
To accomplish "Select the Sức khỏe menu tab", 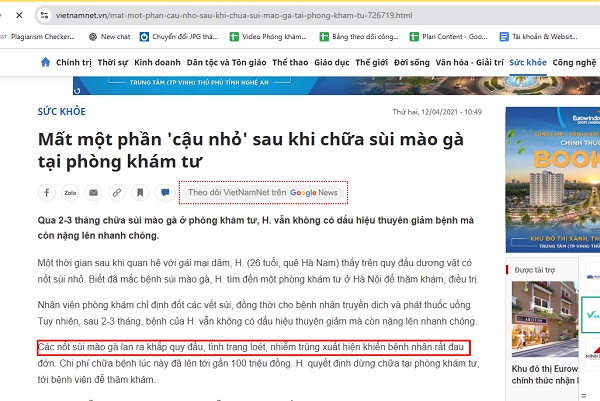I will pos(528,62).
